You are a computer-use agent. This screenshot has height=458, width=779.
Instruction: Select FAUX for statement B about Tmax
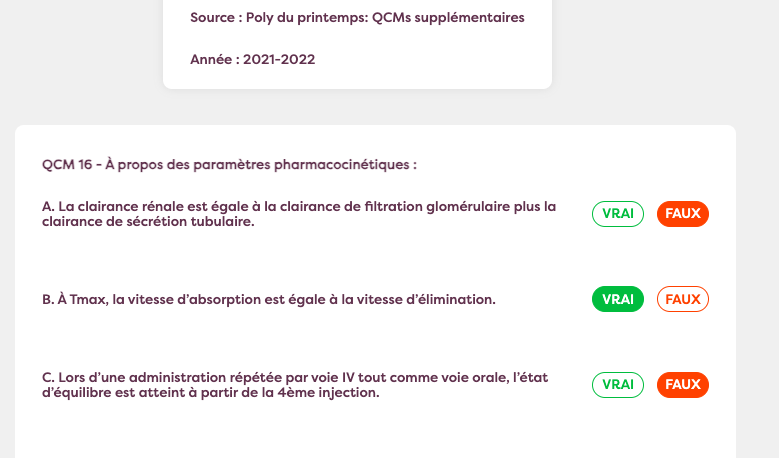point(683,299)
